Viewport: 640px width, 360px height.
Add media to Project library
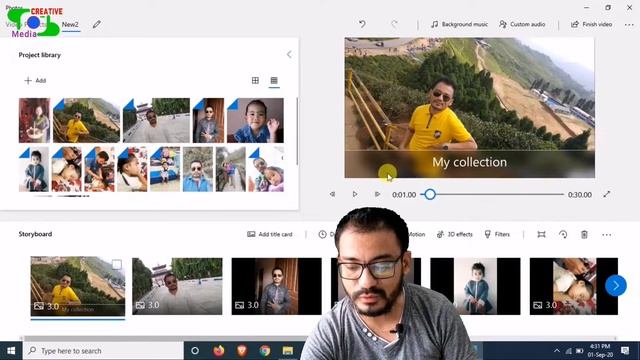coord(35,80)
